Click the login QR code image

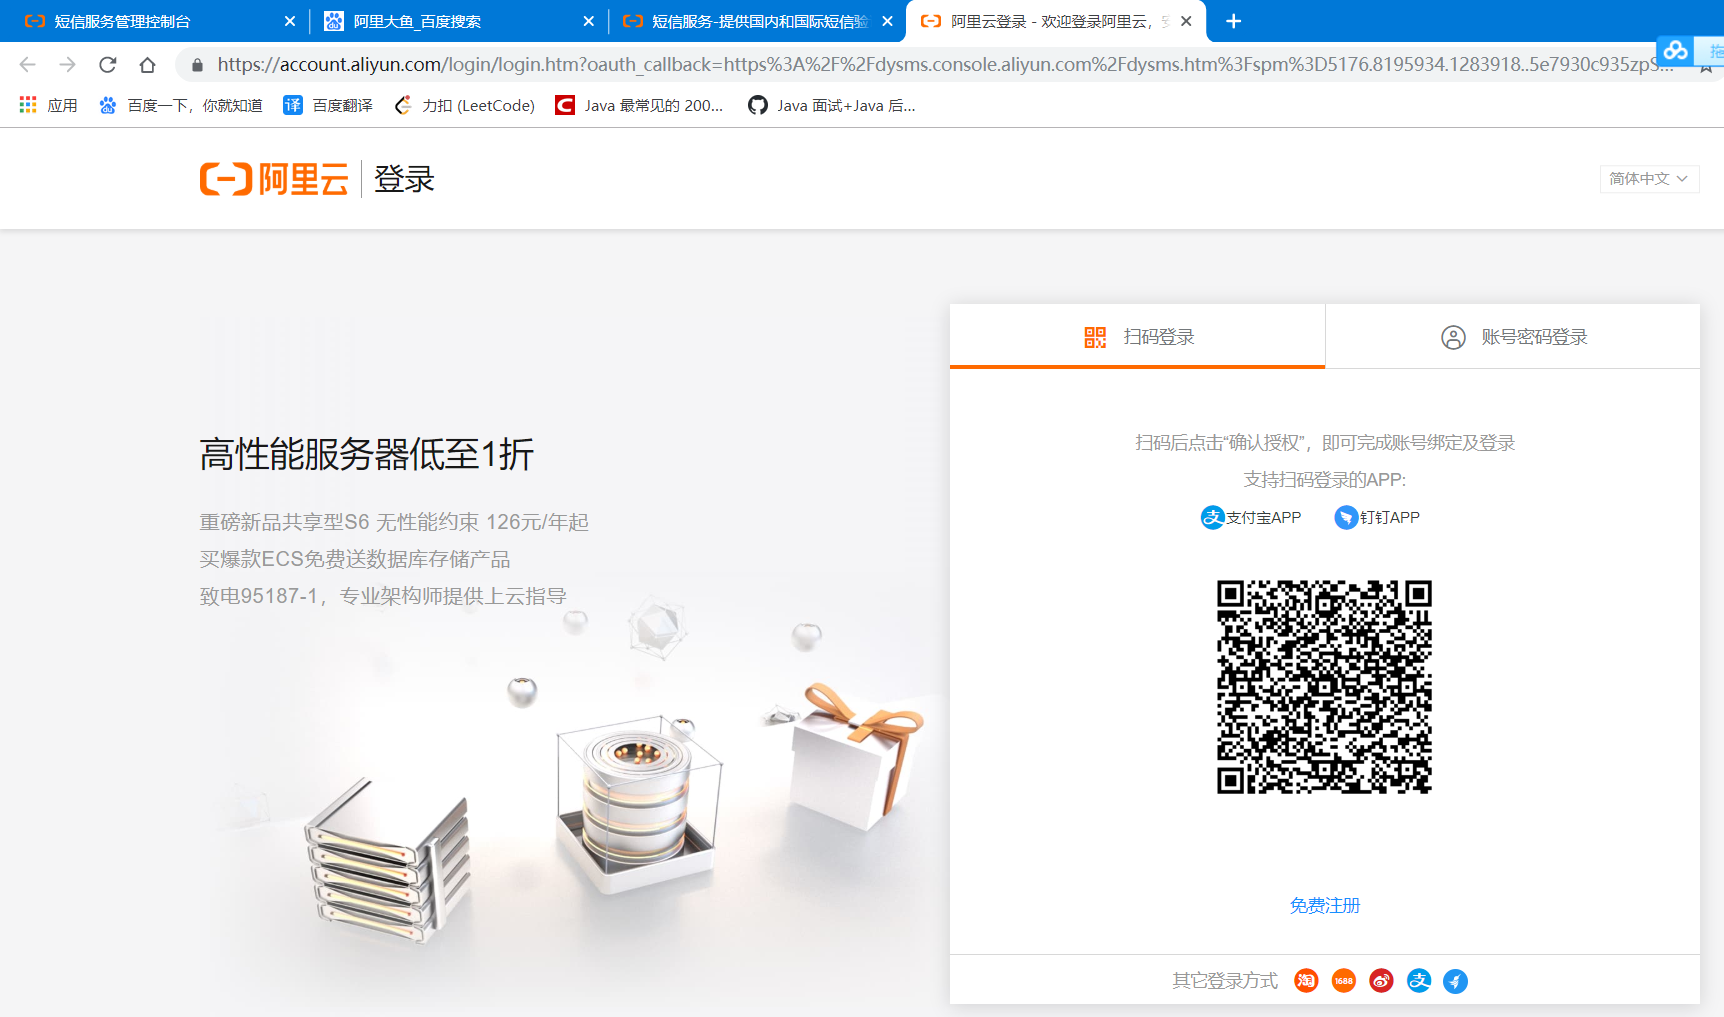coord(1324,687)
